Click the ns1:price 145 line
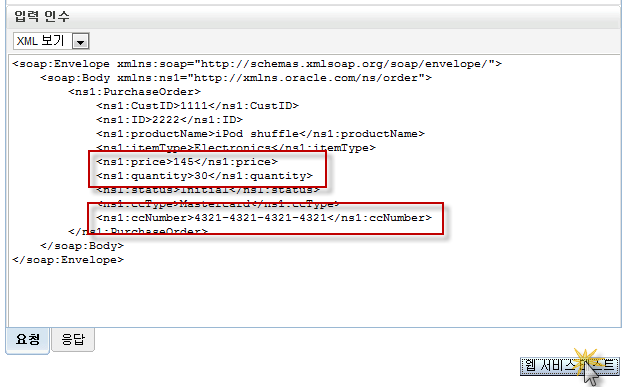The height and width of the screenshot is (387, 630). [187, 162]
